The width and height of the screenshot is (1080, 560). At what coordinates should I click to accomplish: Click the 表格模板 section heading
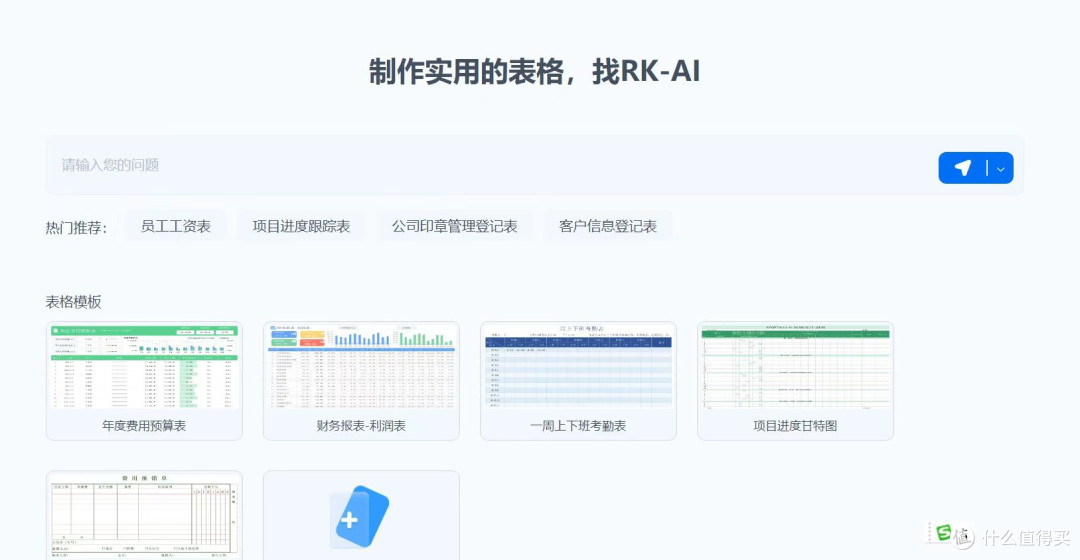tap(74, 302)
